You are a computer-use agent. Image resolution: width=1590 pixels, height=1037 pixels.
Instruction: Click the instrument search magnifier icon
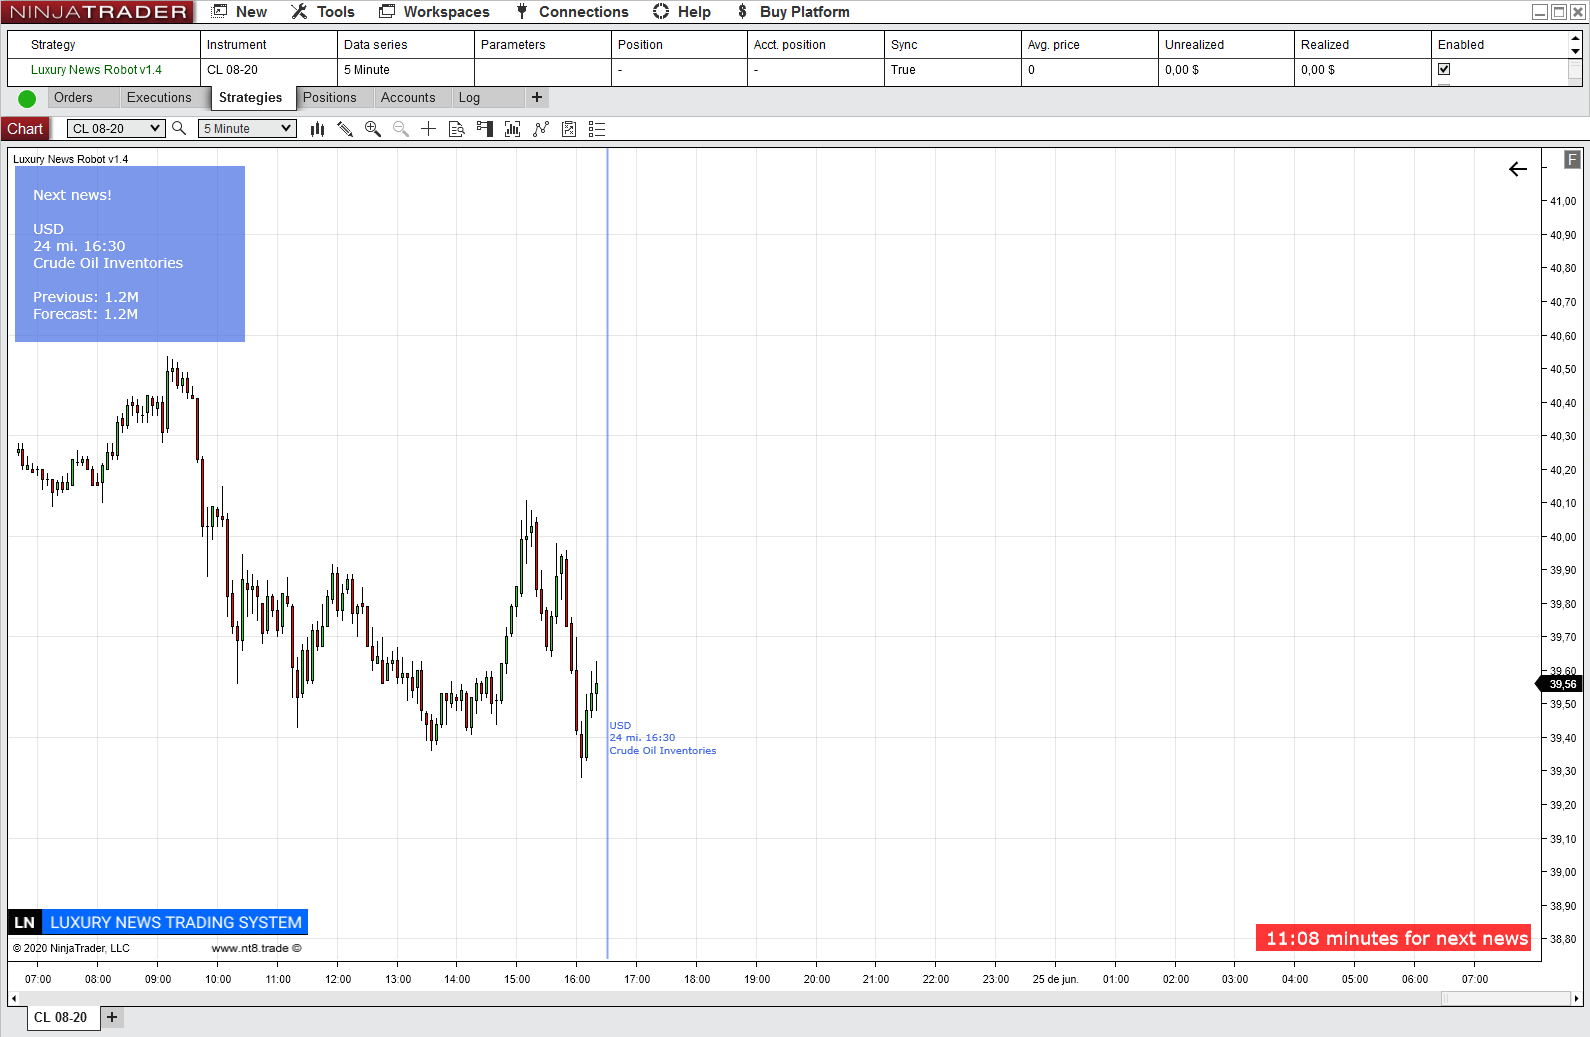click(179, 128)
